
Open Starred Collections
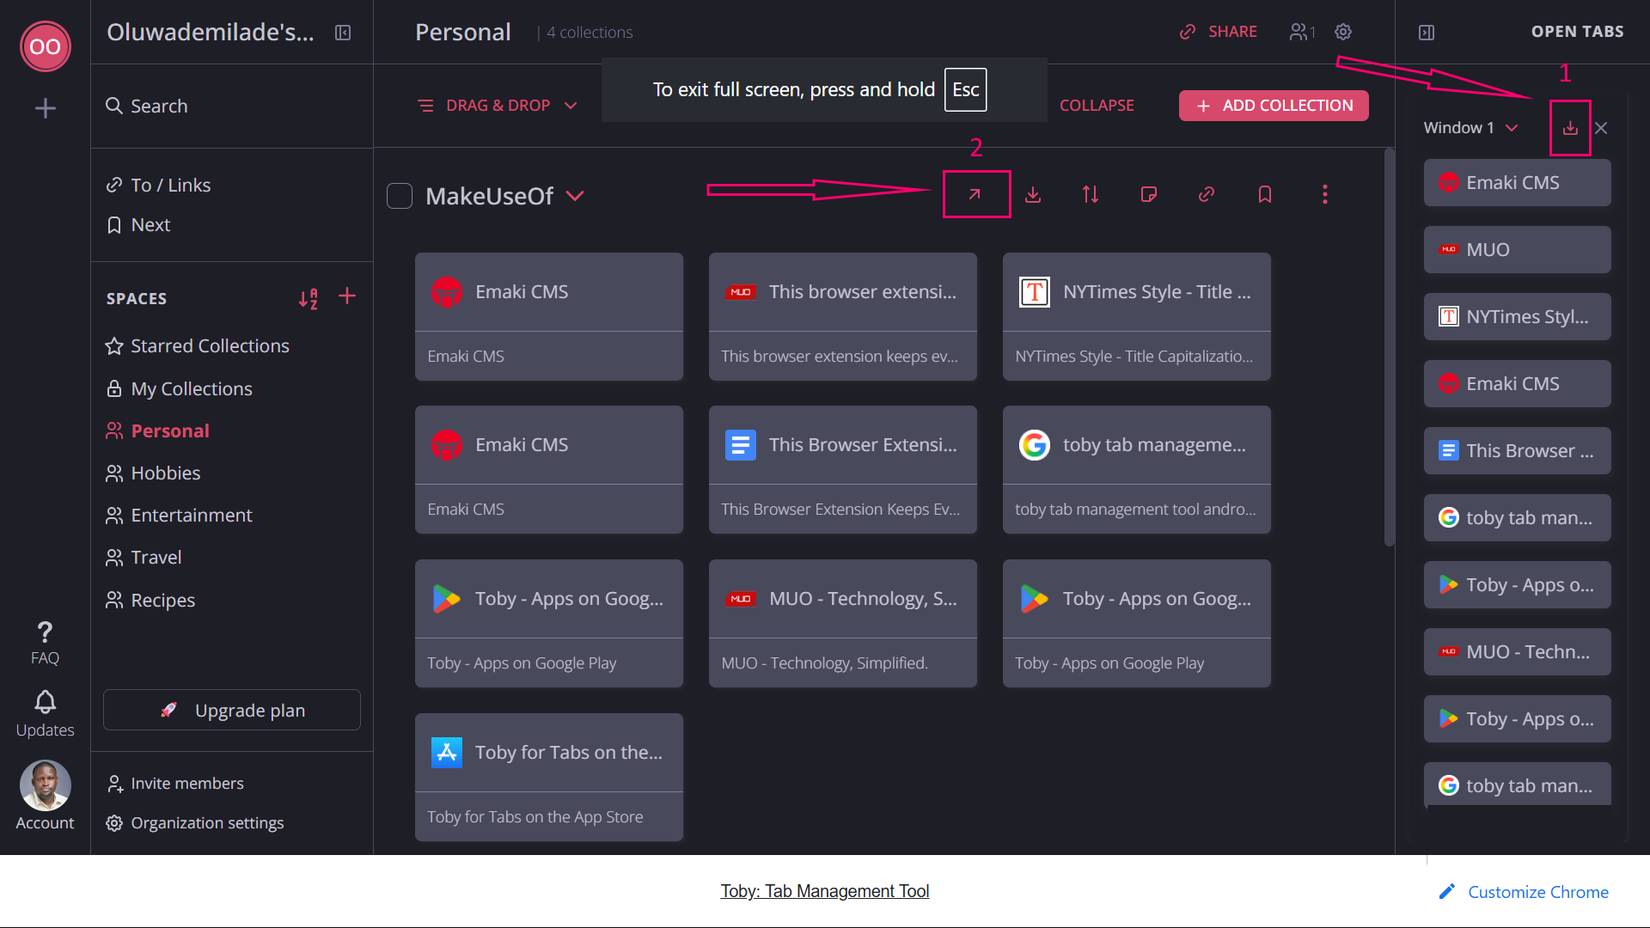click(x=198, y=346)
